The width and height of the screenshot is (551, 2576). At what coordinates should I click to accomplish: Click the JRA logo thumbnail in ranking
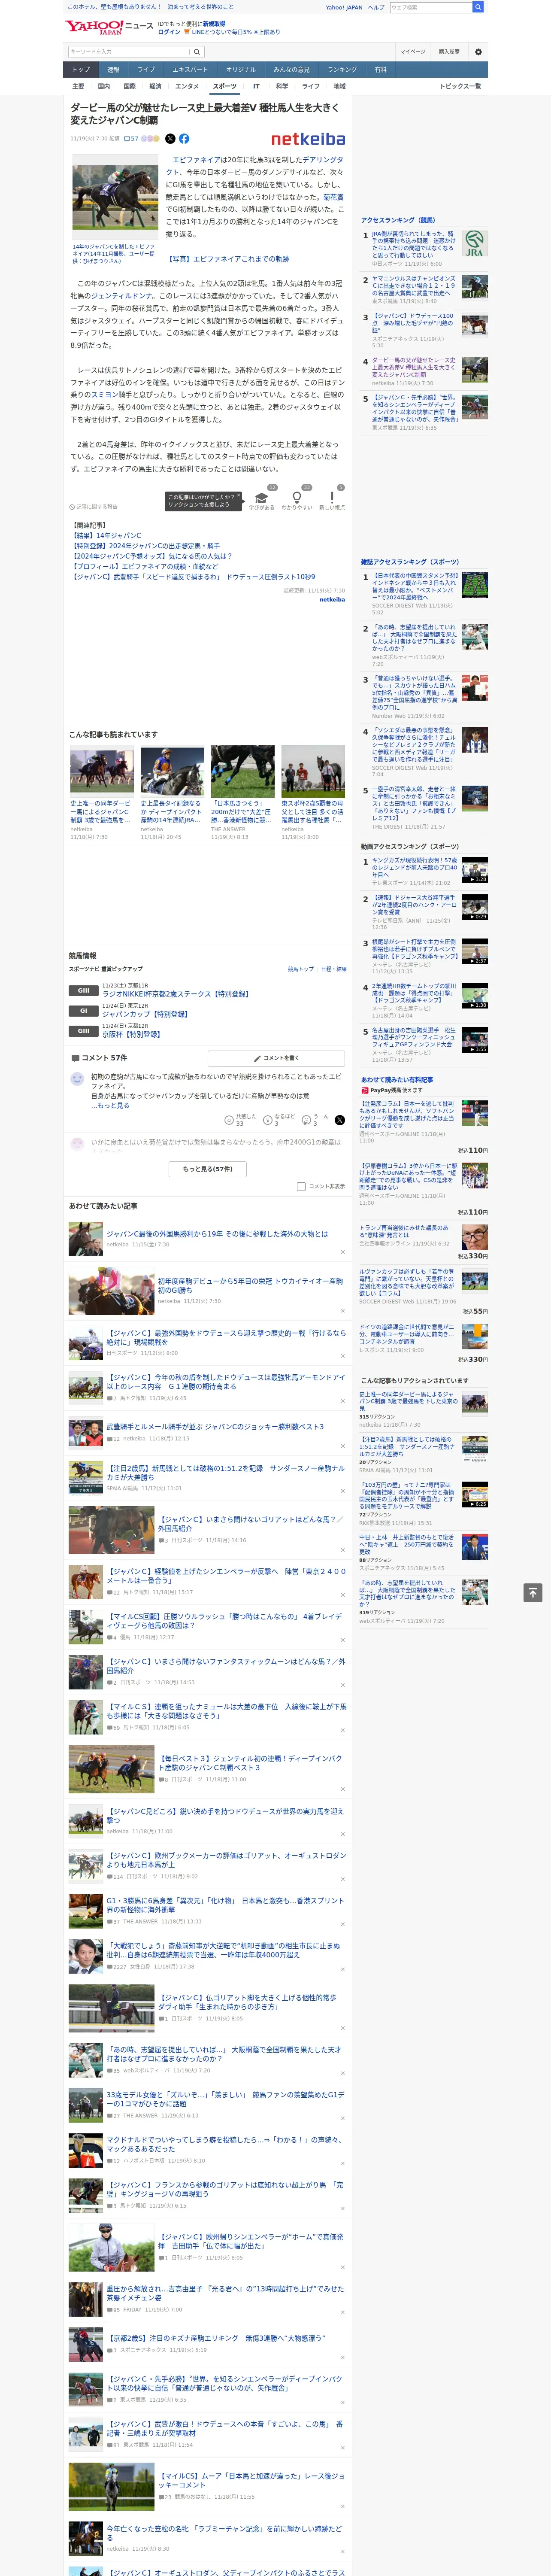475,244
